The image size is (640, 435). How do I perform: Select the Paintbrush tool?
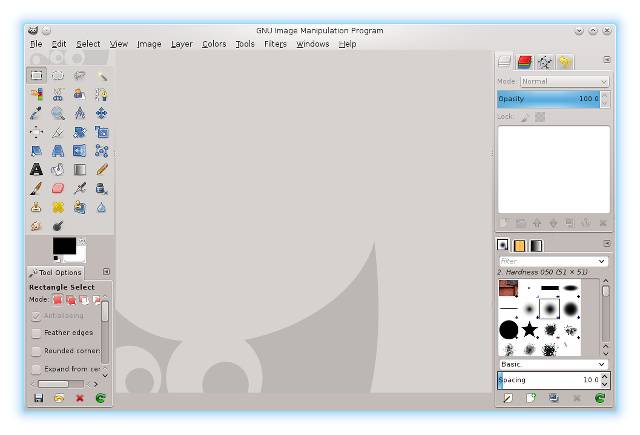pos(36,189)
